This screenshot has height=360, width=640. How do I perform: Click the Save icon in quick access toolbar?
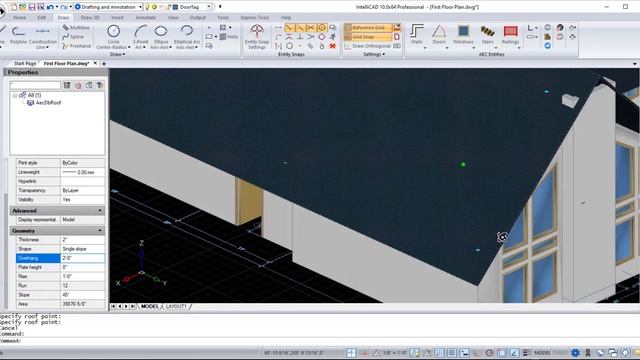click(32, 7)
